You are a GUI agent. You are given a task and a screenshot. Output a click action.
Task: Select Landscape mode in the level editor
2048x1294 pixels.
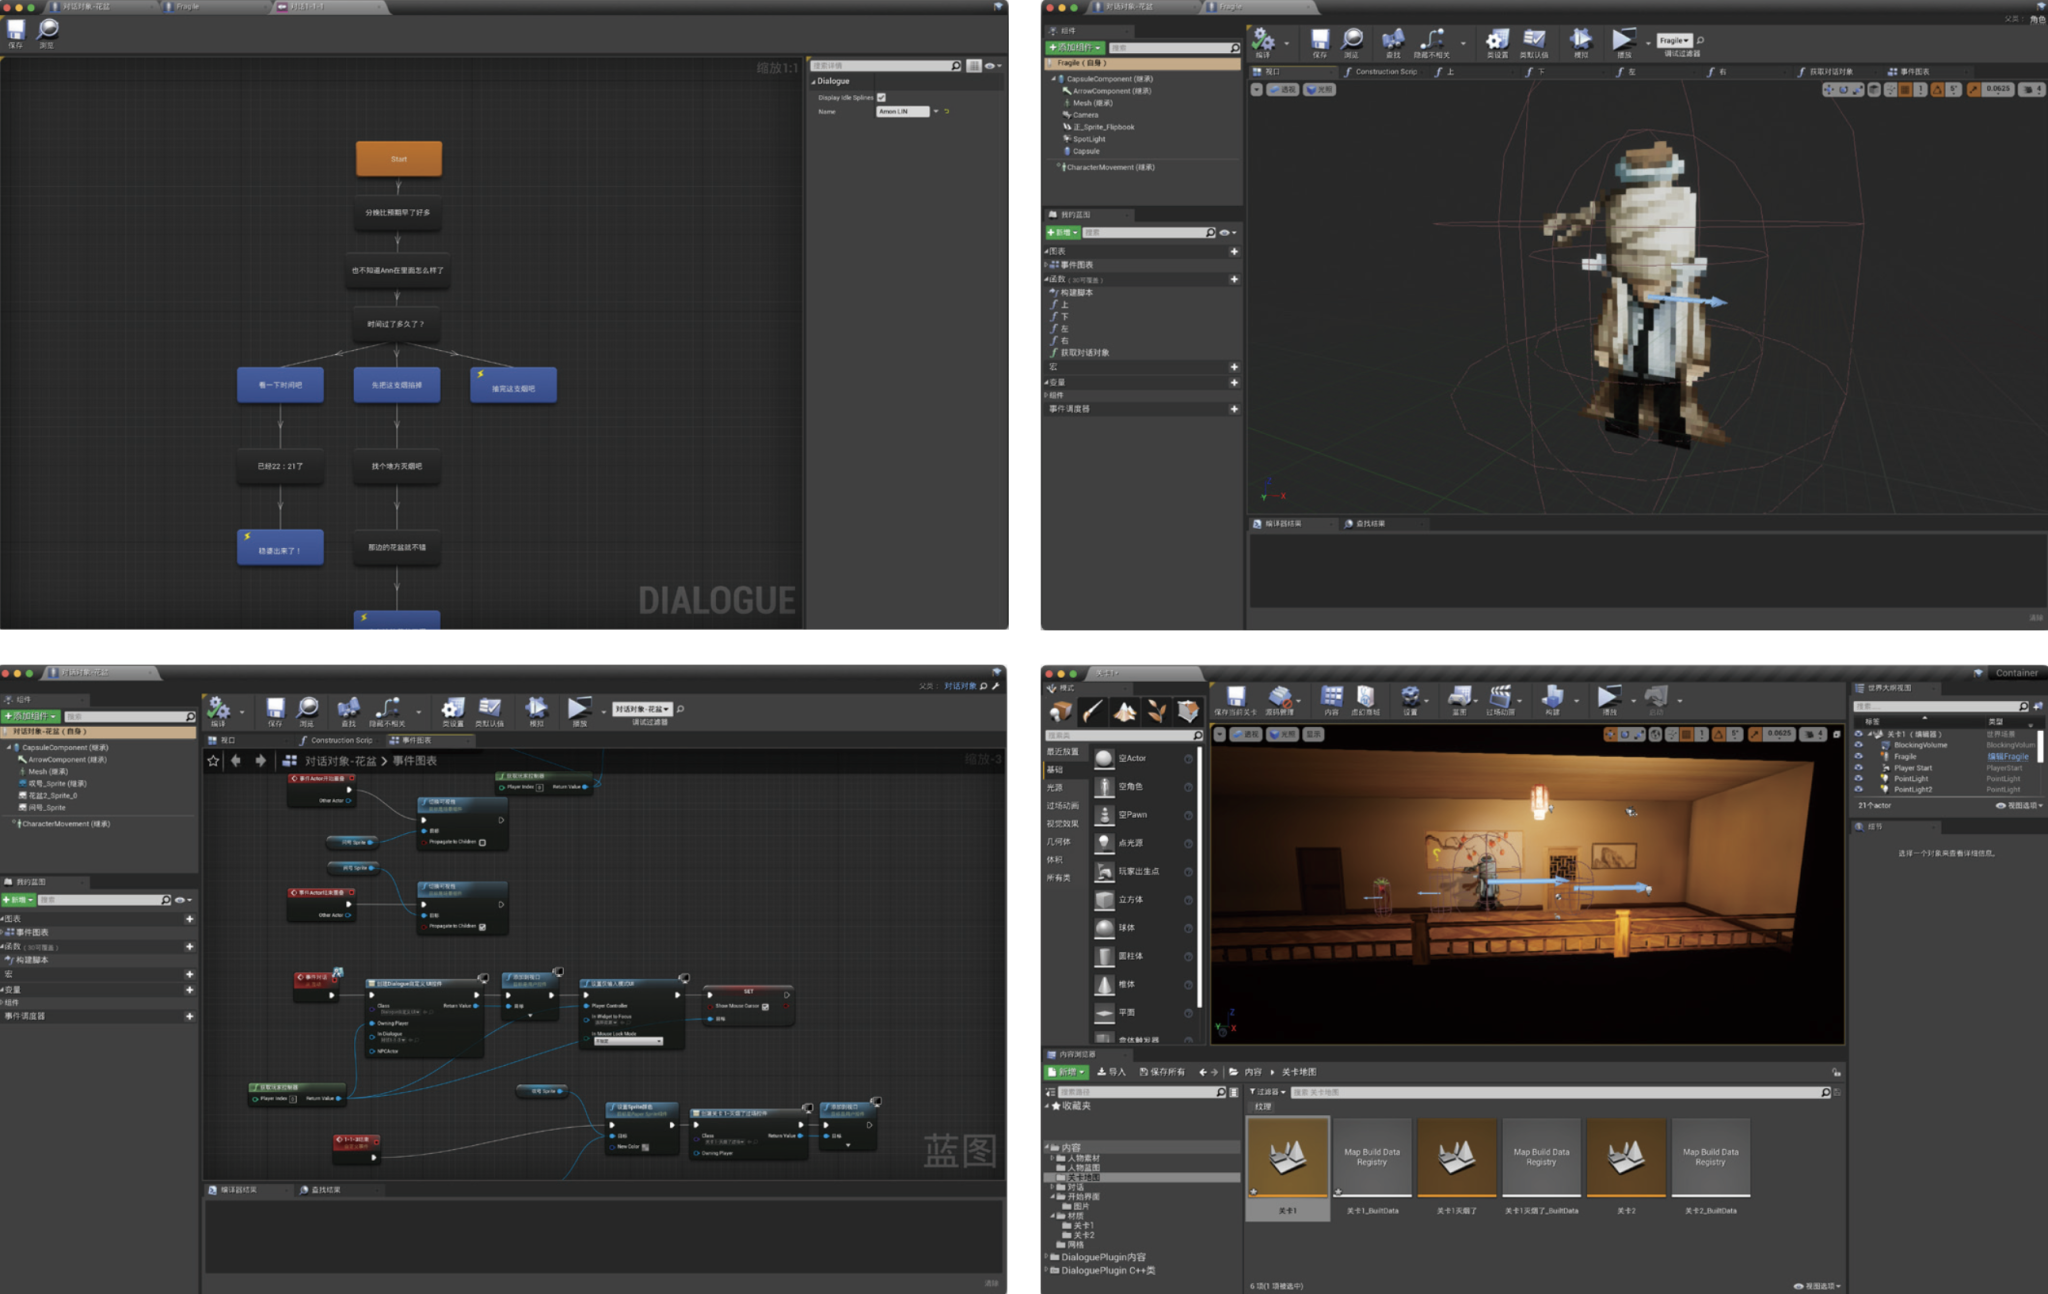point(1124,711)
